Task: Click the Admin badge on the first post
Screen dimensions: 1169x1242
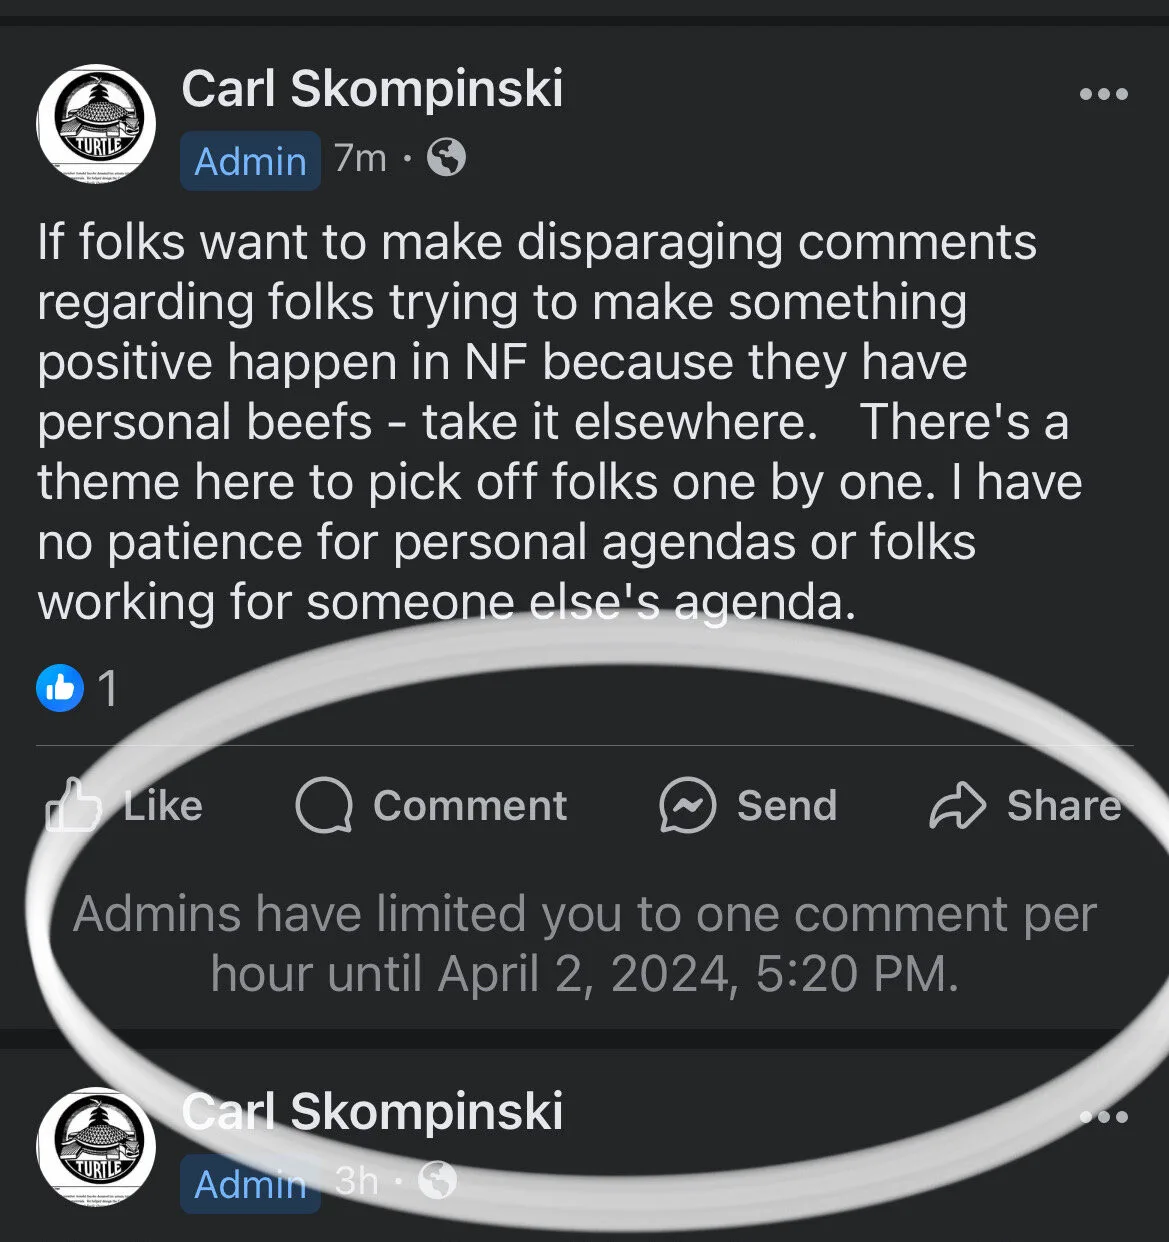Action: (250, 160)
